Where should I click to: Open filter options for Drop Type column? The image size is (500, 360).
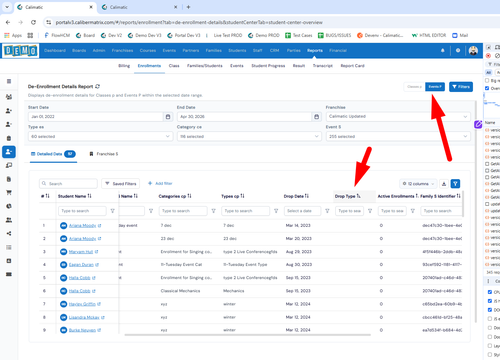(370, 211)
